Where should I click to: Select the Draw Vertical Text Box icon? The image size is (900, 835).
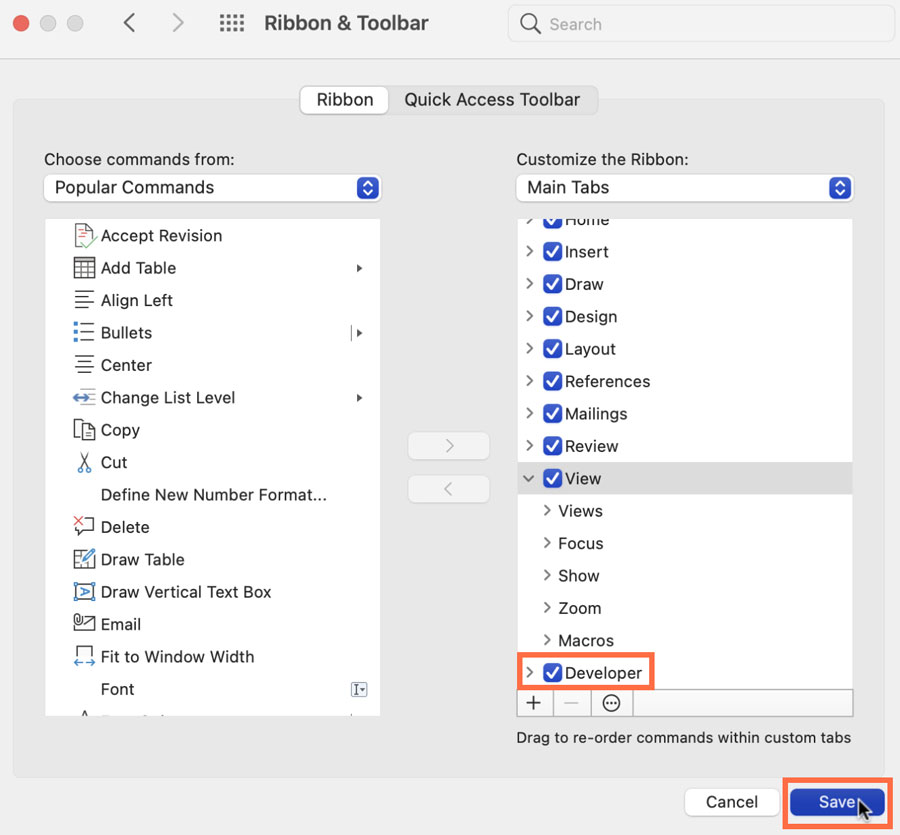(x=85, y=591)
